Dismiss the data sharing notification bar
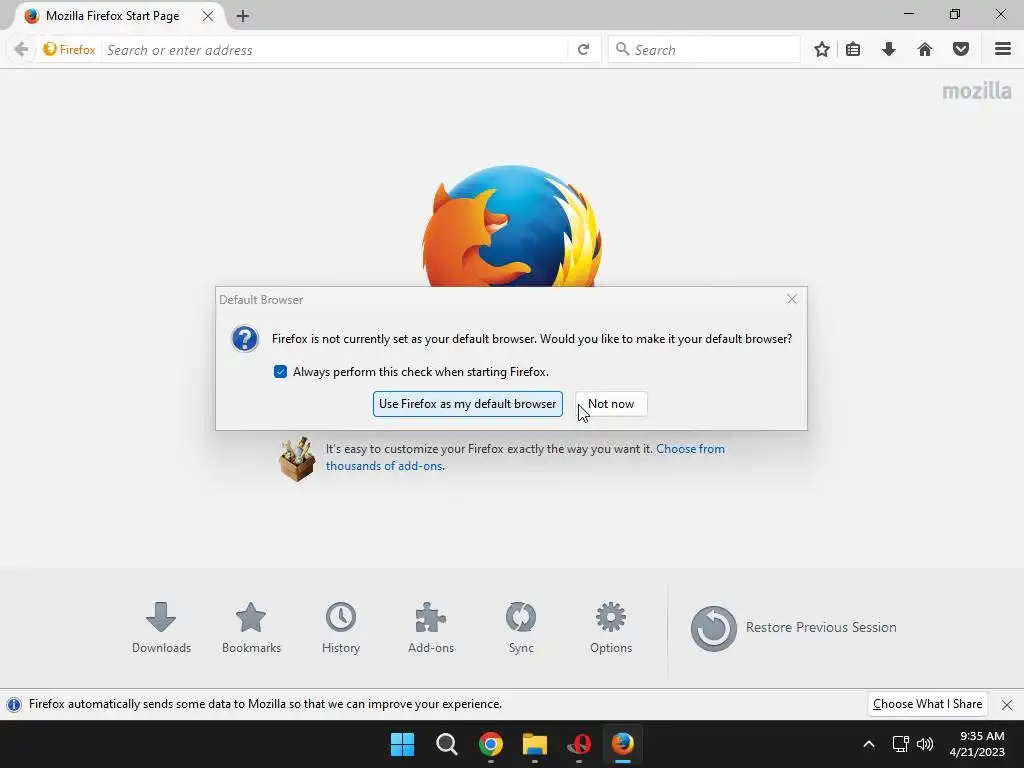The width and height of the screenshot is (1024, 768). (x=1006, y=705)
